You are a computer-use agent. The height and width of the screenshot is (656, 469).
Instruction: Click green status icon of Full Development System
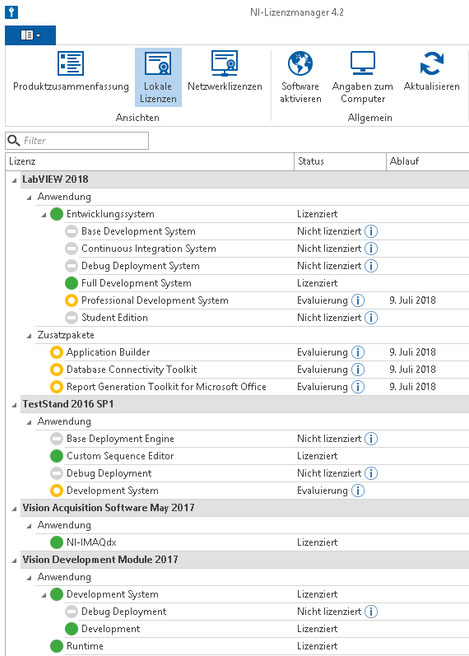(x=72, y=283)
